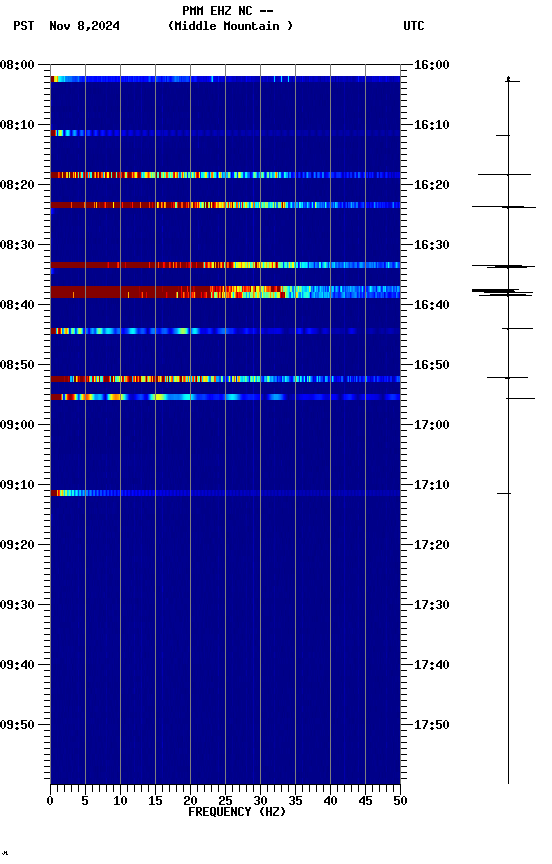The height and width of the screenshot is (864, 552).
Task: Click the spectrogram band at 09:11
Action: coord(225,493)
